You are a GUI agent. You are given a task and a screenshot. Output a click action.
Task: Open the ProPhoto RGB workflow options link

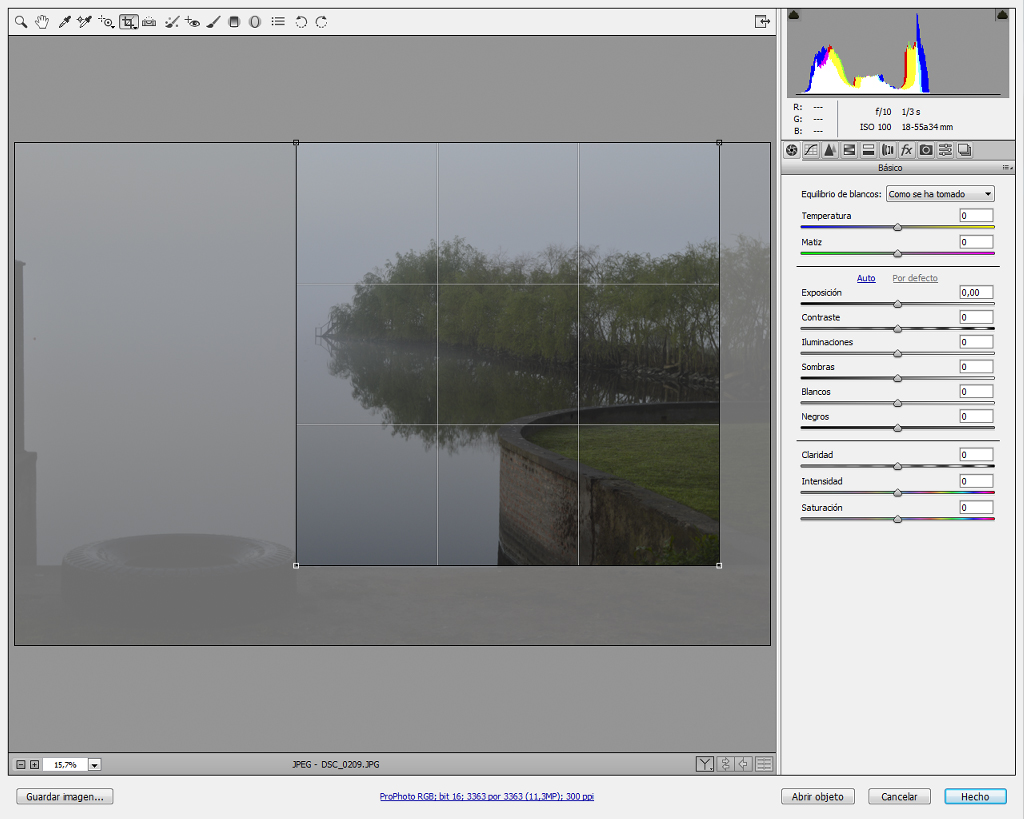tap(487, 797)
